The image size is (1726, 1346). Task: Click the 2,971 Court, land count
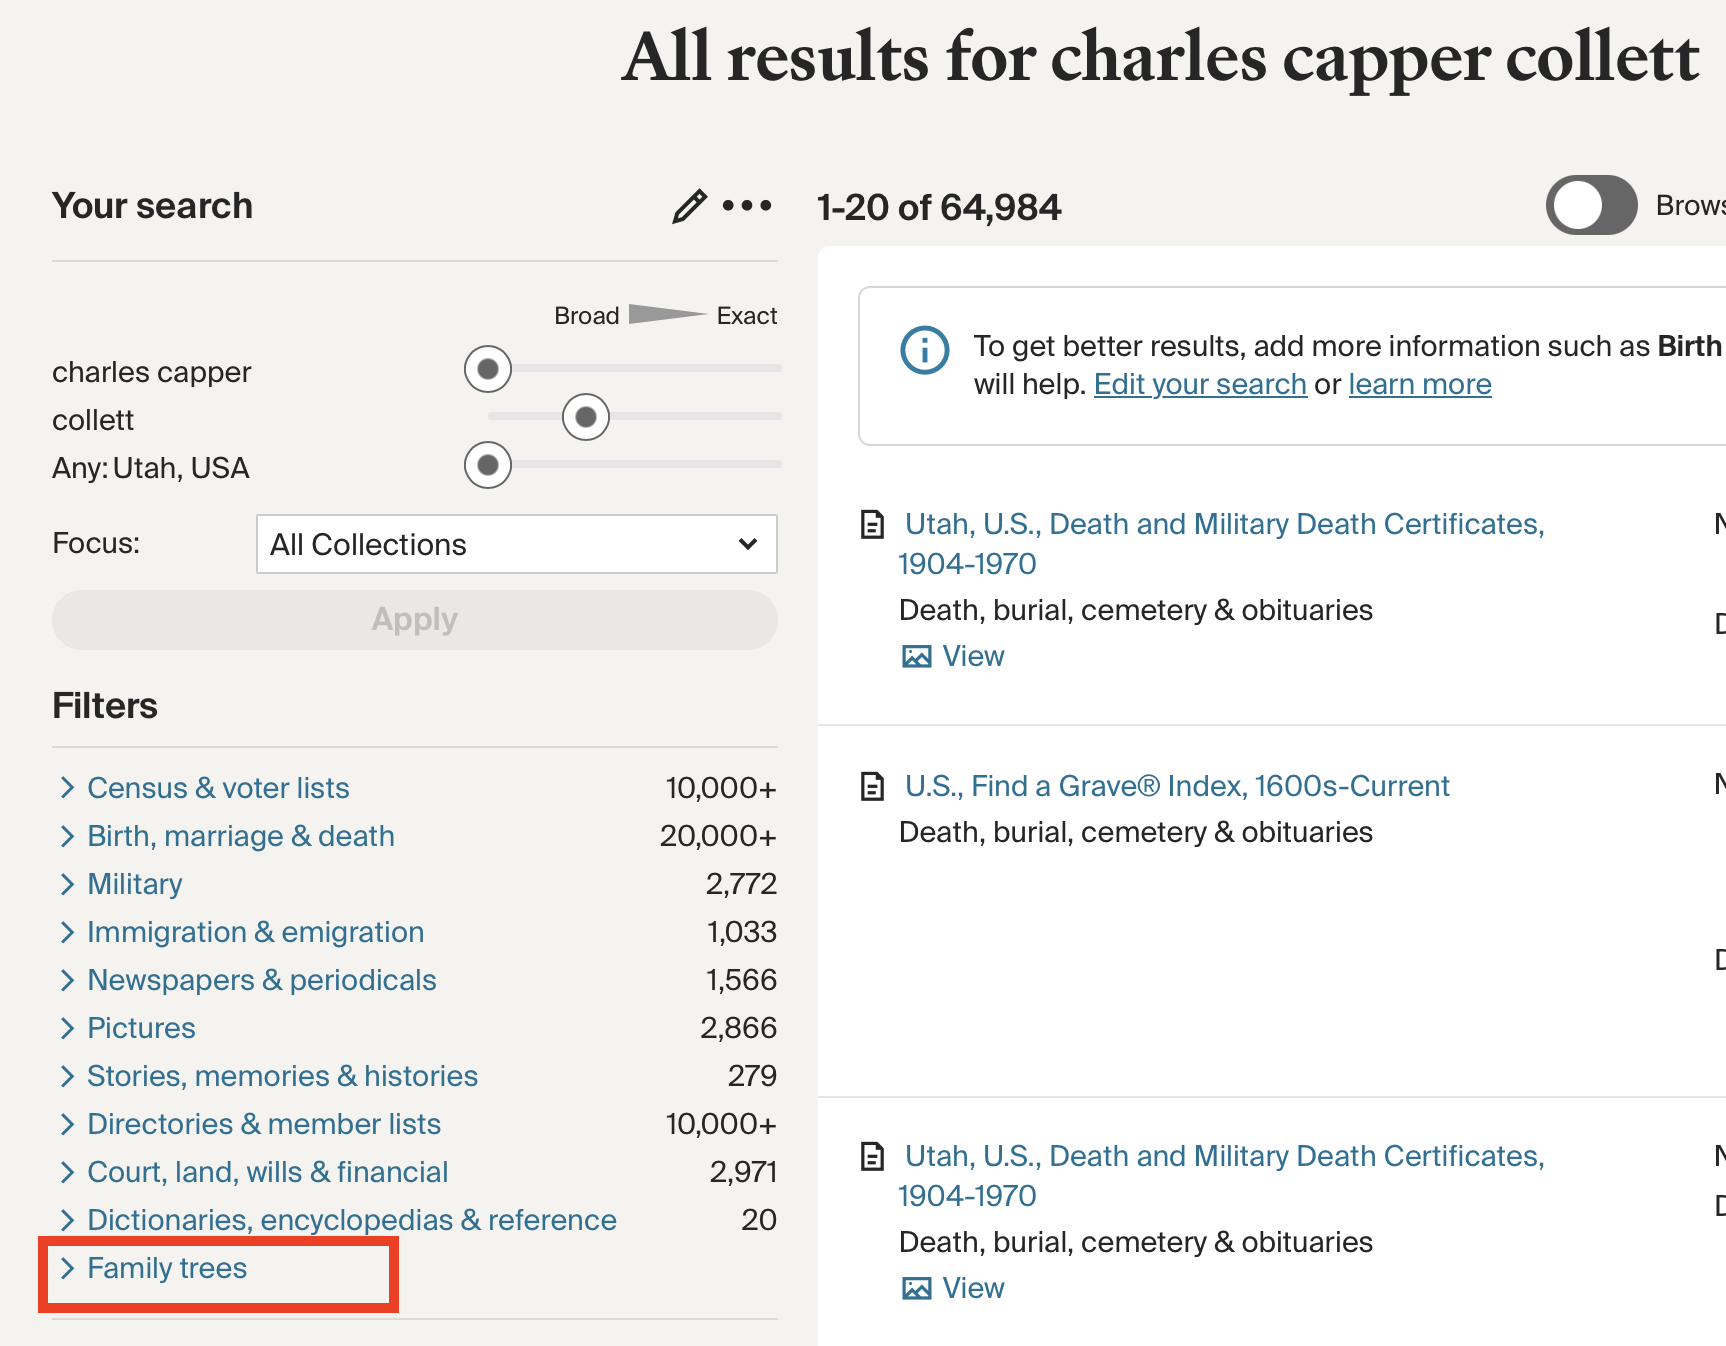coord(743,1172)
